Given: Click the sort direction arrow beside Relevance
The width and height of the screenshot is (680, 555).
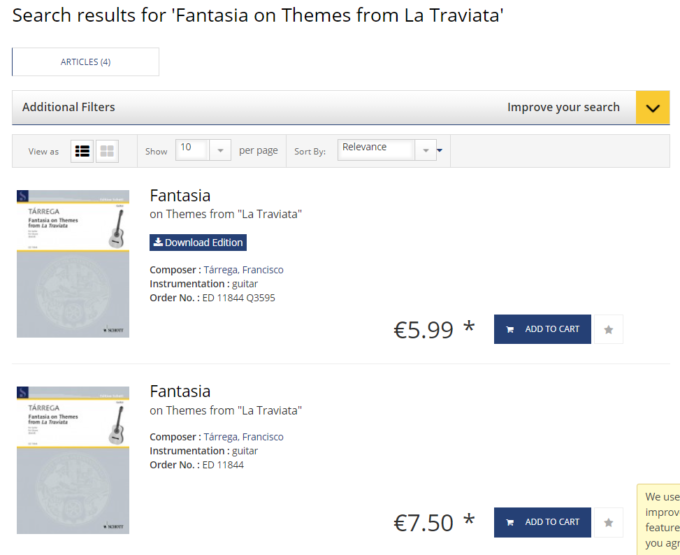Looking at the screenshot, I should pos(440,151).
